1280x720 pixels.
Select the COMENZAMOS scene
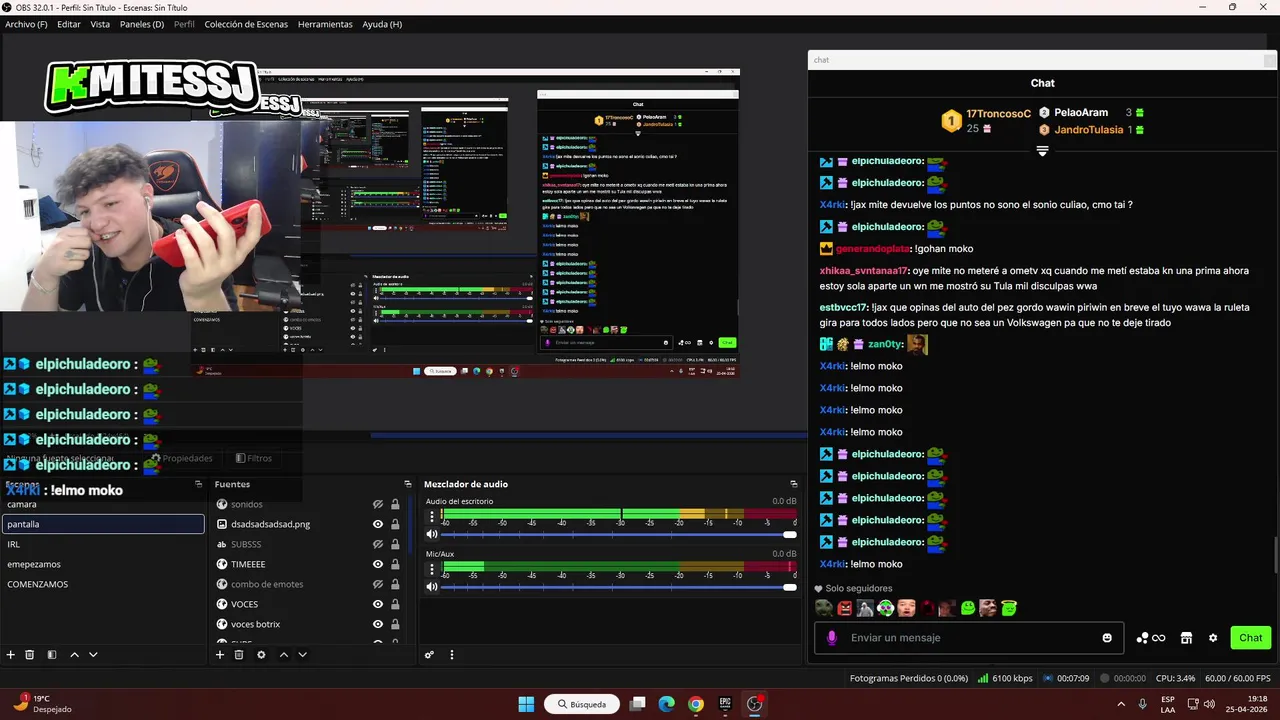[102, 584]
